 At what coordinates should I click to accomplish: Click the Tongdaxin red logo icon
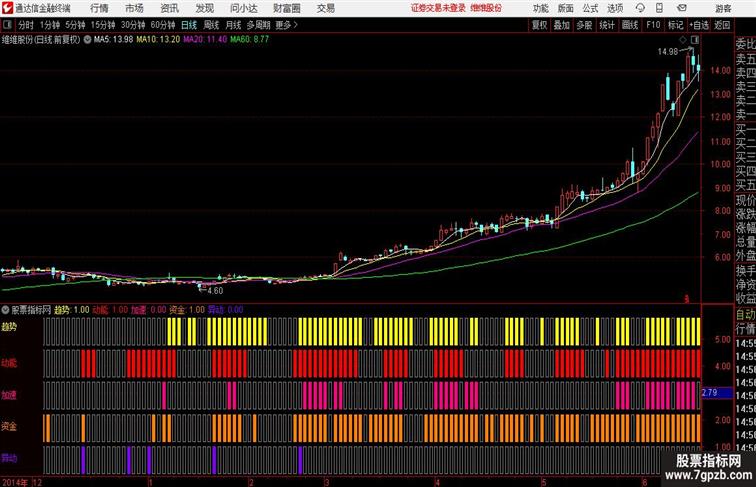[7, 8]
